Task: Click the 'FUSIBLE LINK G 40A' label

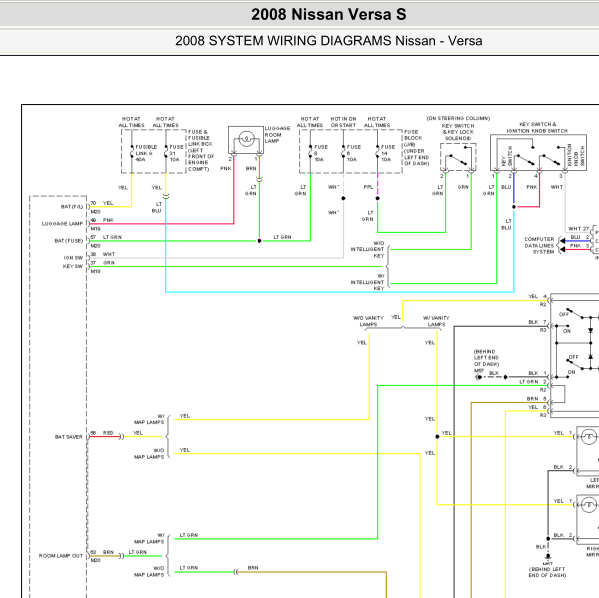Action: click(x=146, y=153)
